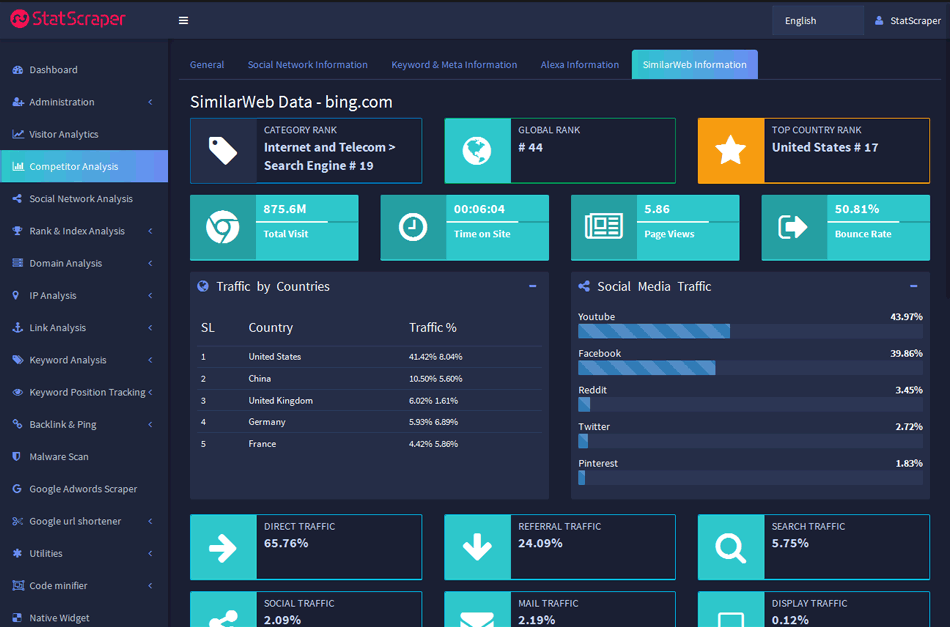
Task: Open the Social Network Information tab
Action: (308, 64)
